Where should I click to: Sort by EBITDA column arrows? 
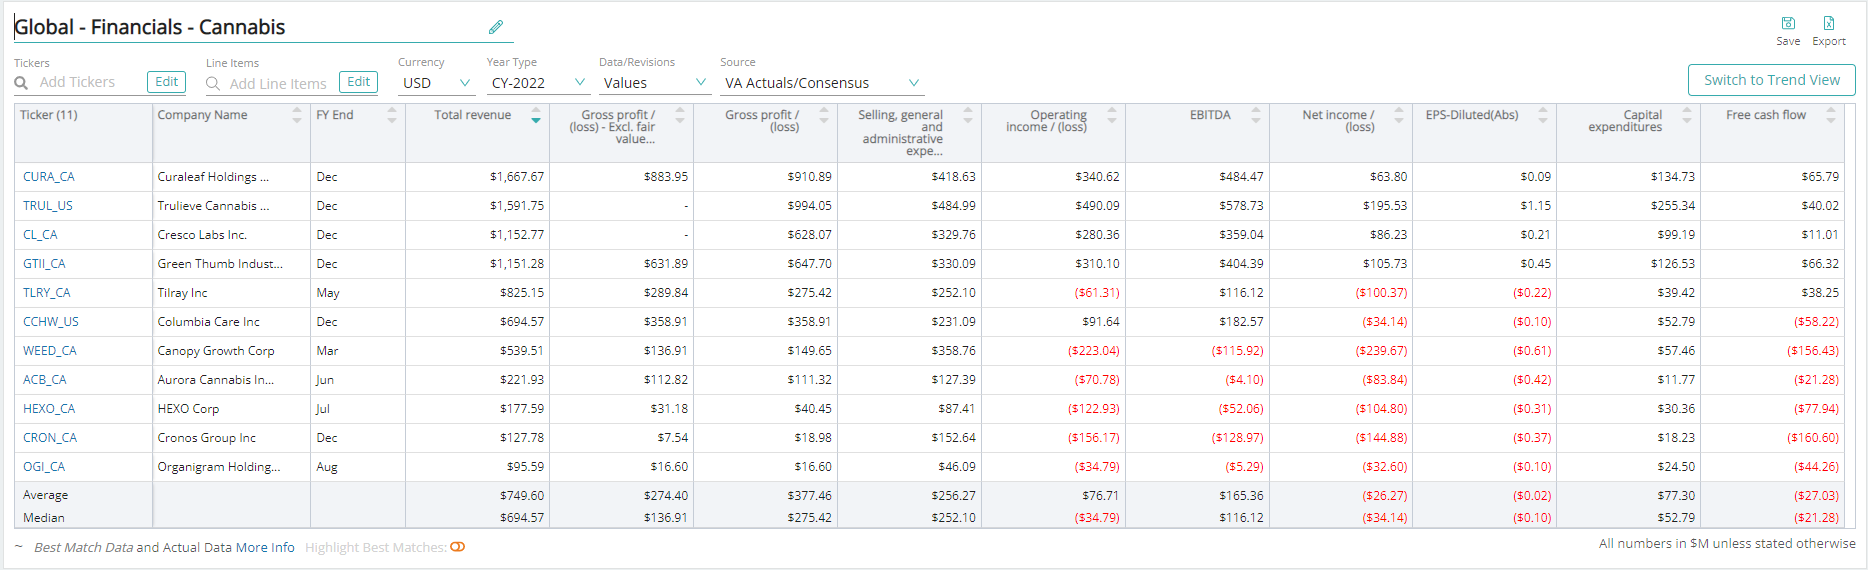(x=1255, y=115)
